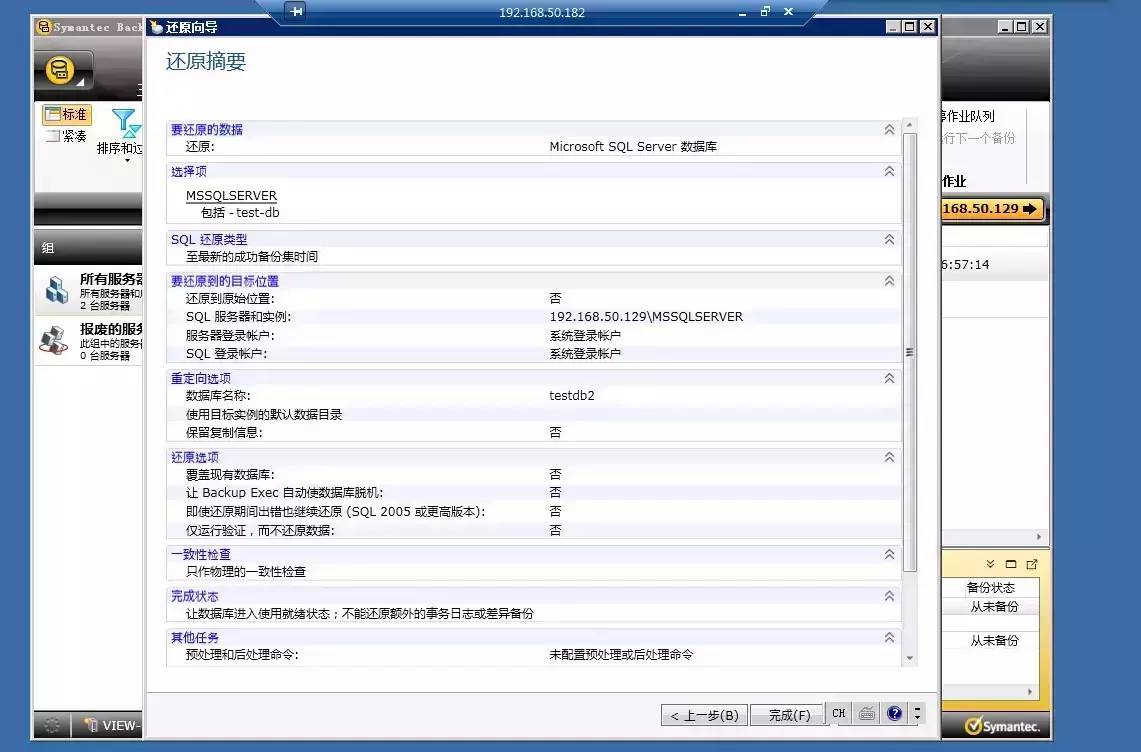
Task: Click the Microsoft SQL Server 数据库 text
Action: (x=633, y=146)
